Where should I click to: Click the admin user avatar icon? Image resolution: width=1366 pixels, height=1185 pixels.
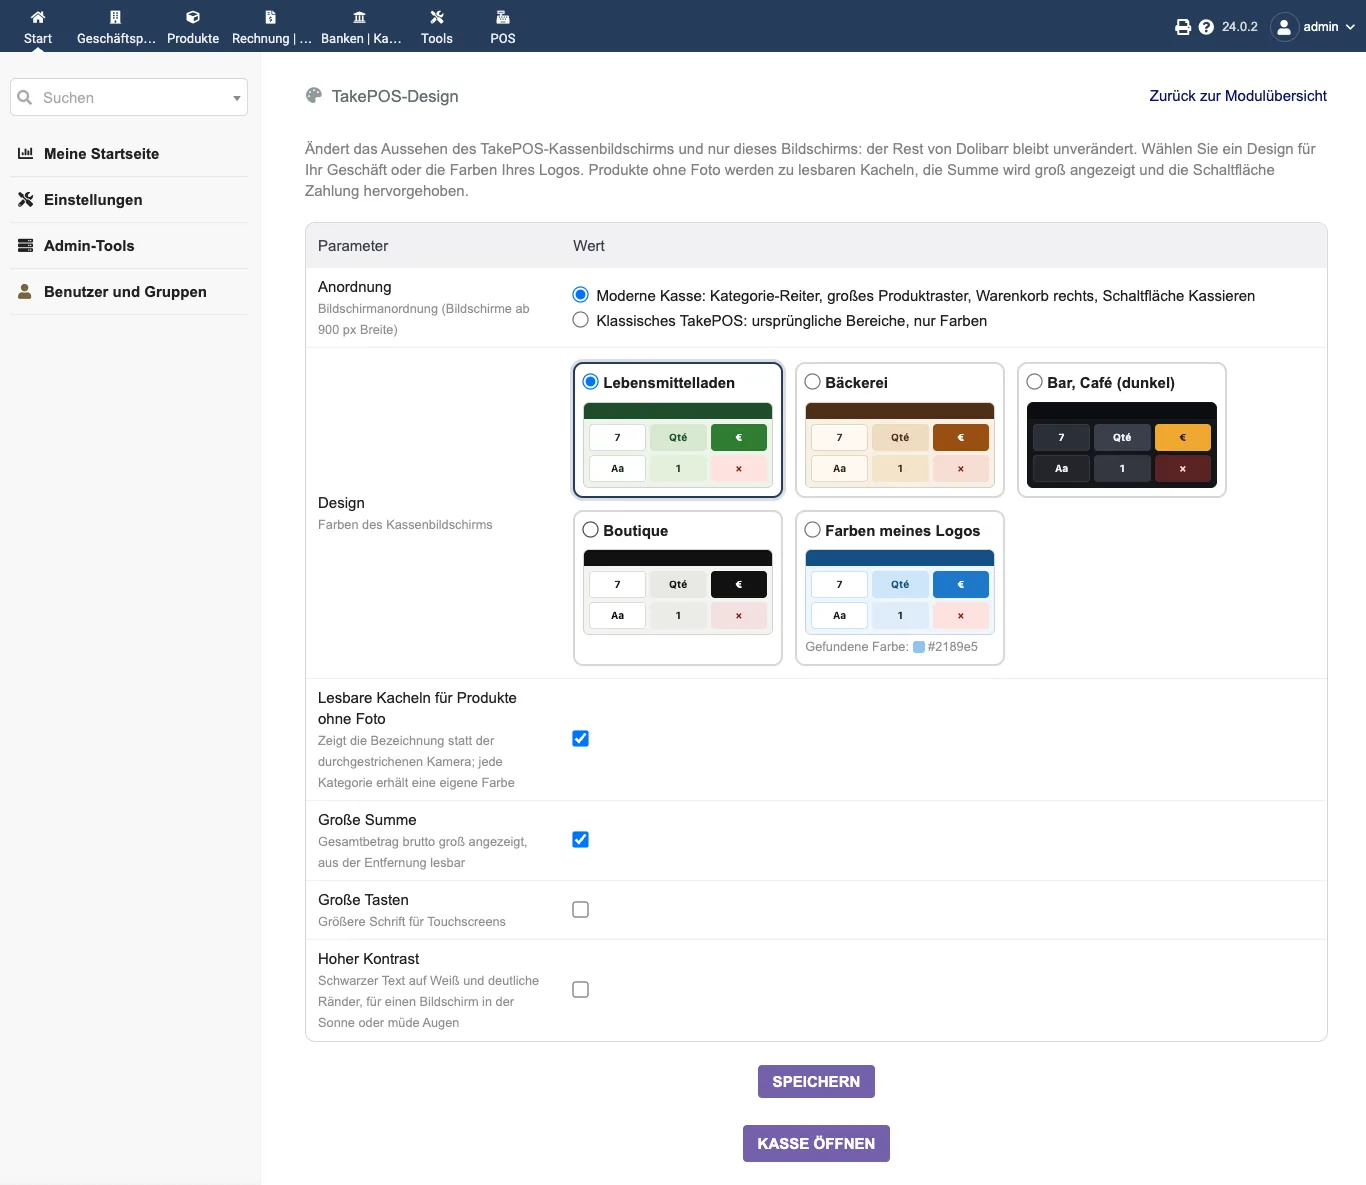click(1284, 27)
